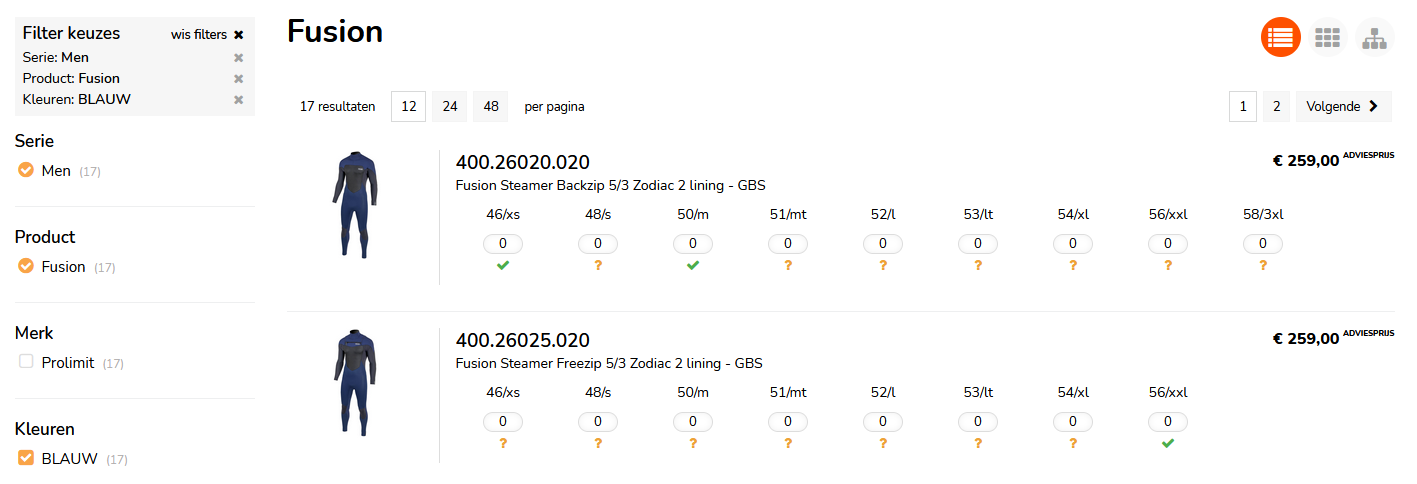Open product link 400.26025.020
The height and width of the screenshot is (484, 1417).
point(522,340)
